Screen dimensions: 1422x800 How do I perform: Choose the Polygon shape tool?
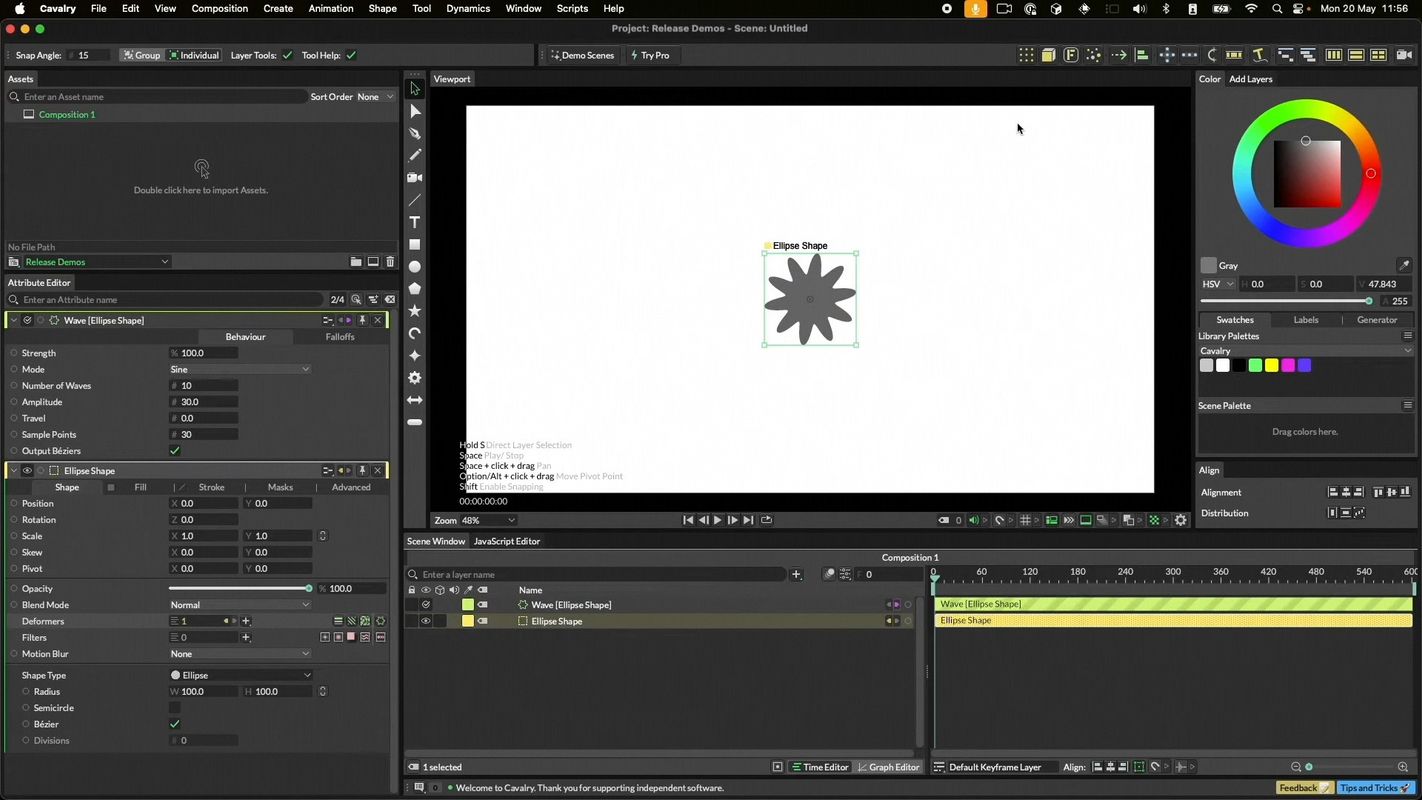pyautogui.click(x=415, y=289)
